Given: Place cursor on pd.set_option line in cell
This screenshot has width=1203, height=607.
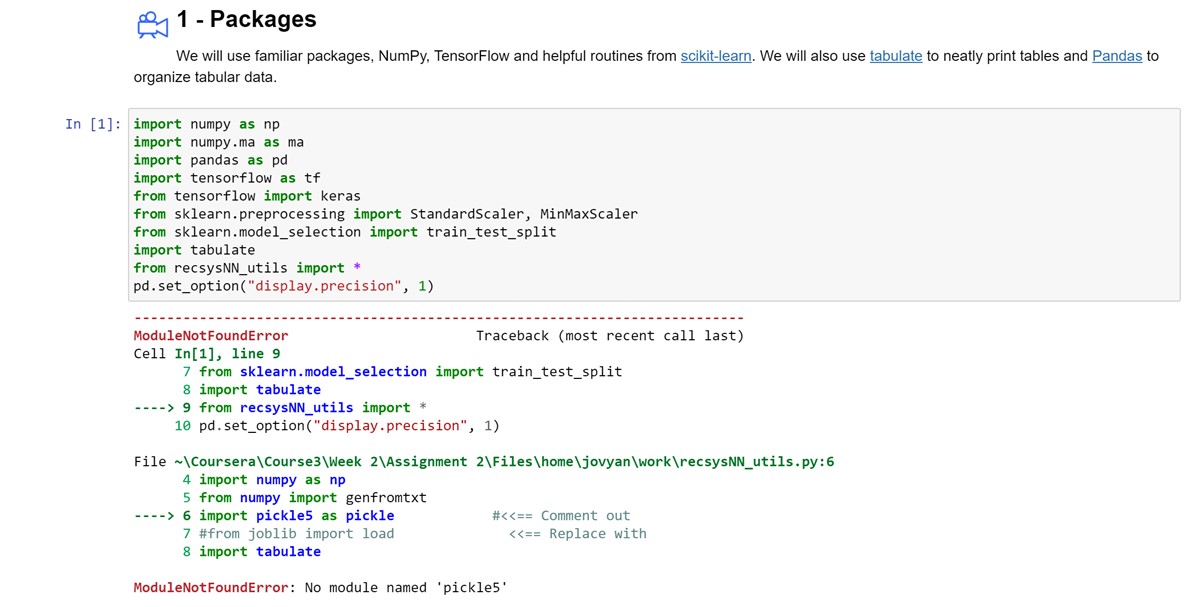Looking at the screenshot, I should [284, 286].
